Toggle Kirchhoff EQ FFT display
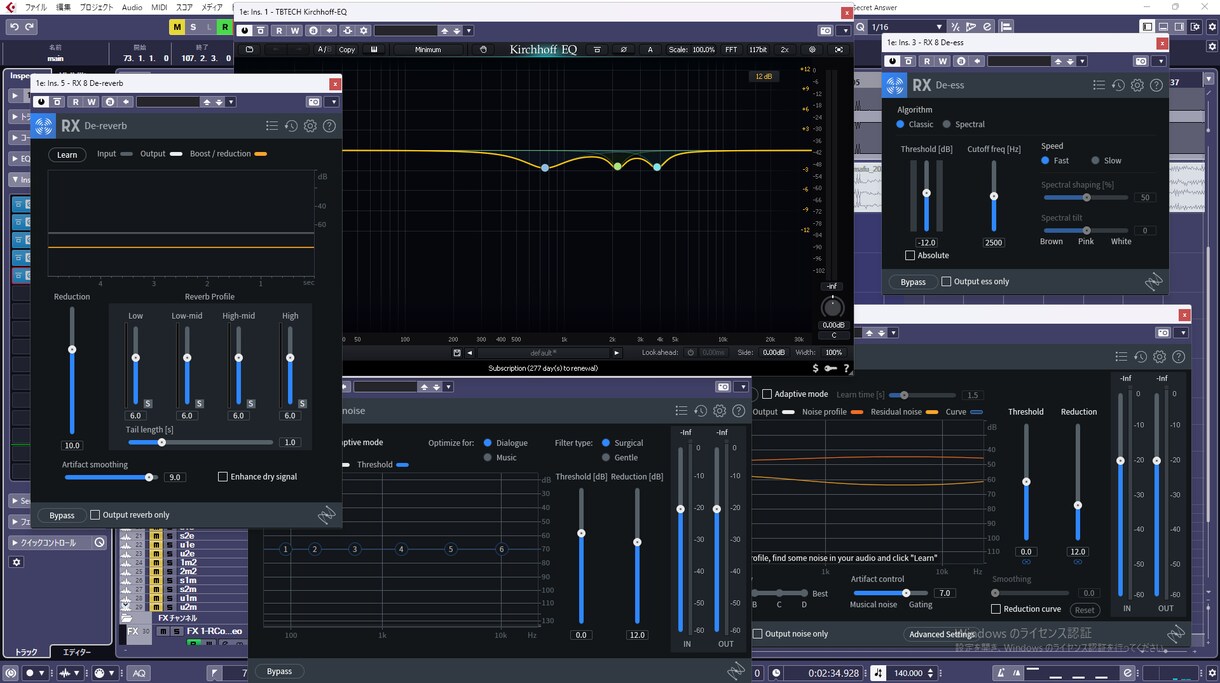The width and height of the screenshot is (1220, 683). [731, 49]
